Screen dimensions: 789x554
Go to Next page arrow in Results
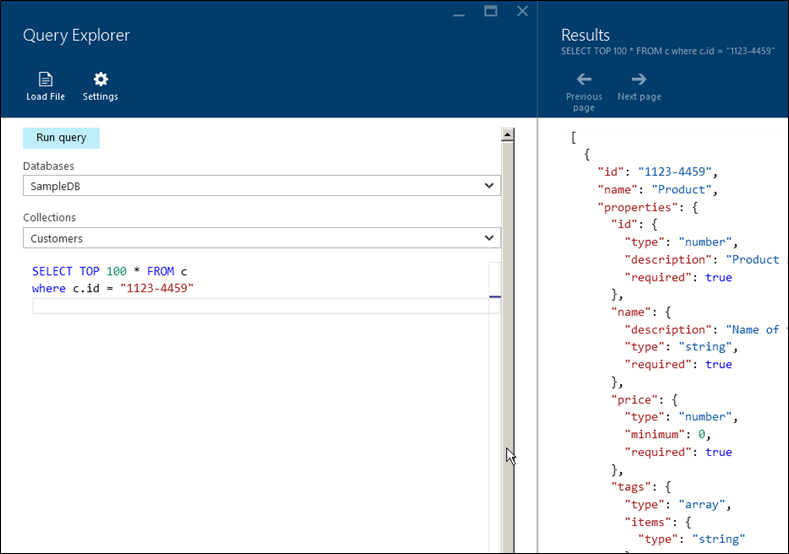point(639,79)
